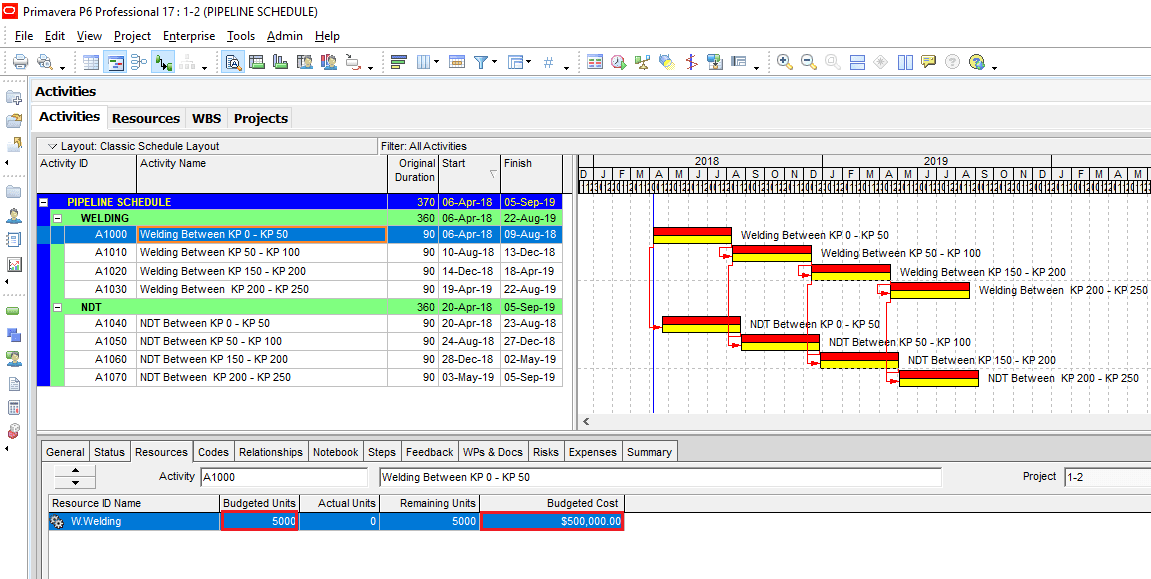Open Expenses calculator icon in sidebar
The width and height of the screenshot is (1151, 579).
[13, 407]
